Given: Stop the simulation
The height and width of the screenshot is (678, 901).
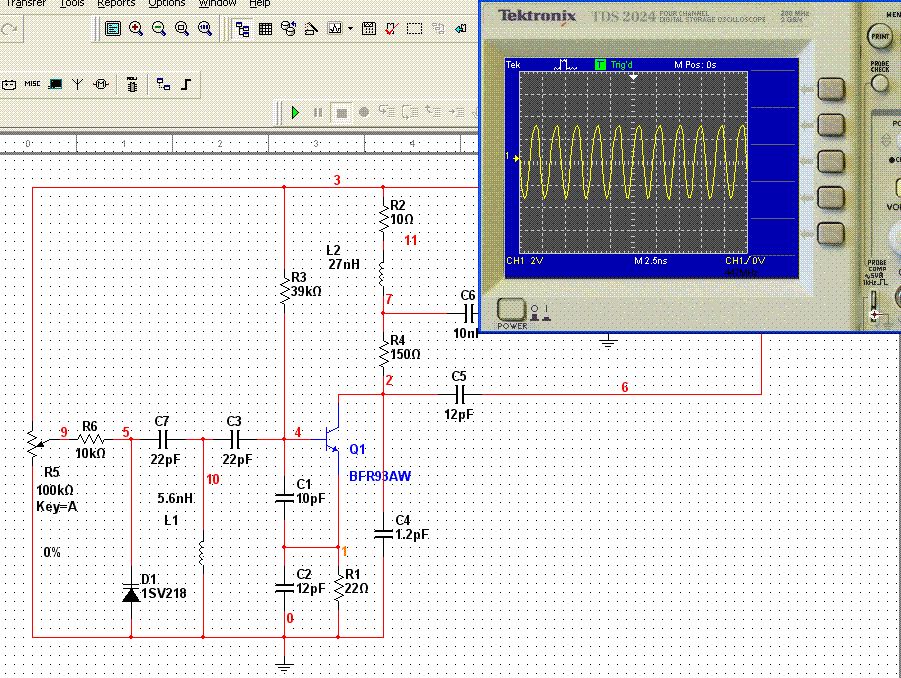Looking at the screenshot, I should point(341,113).
